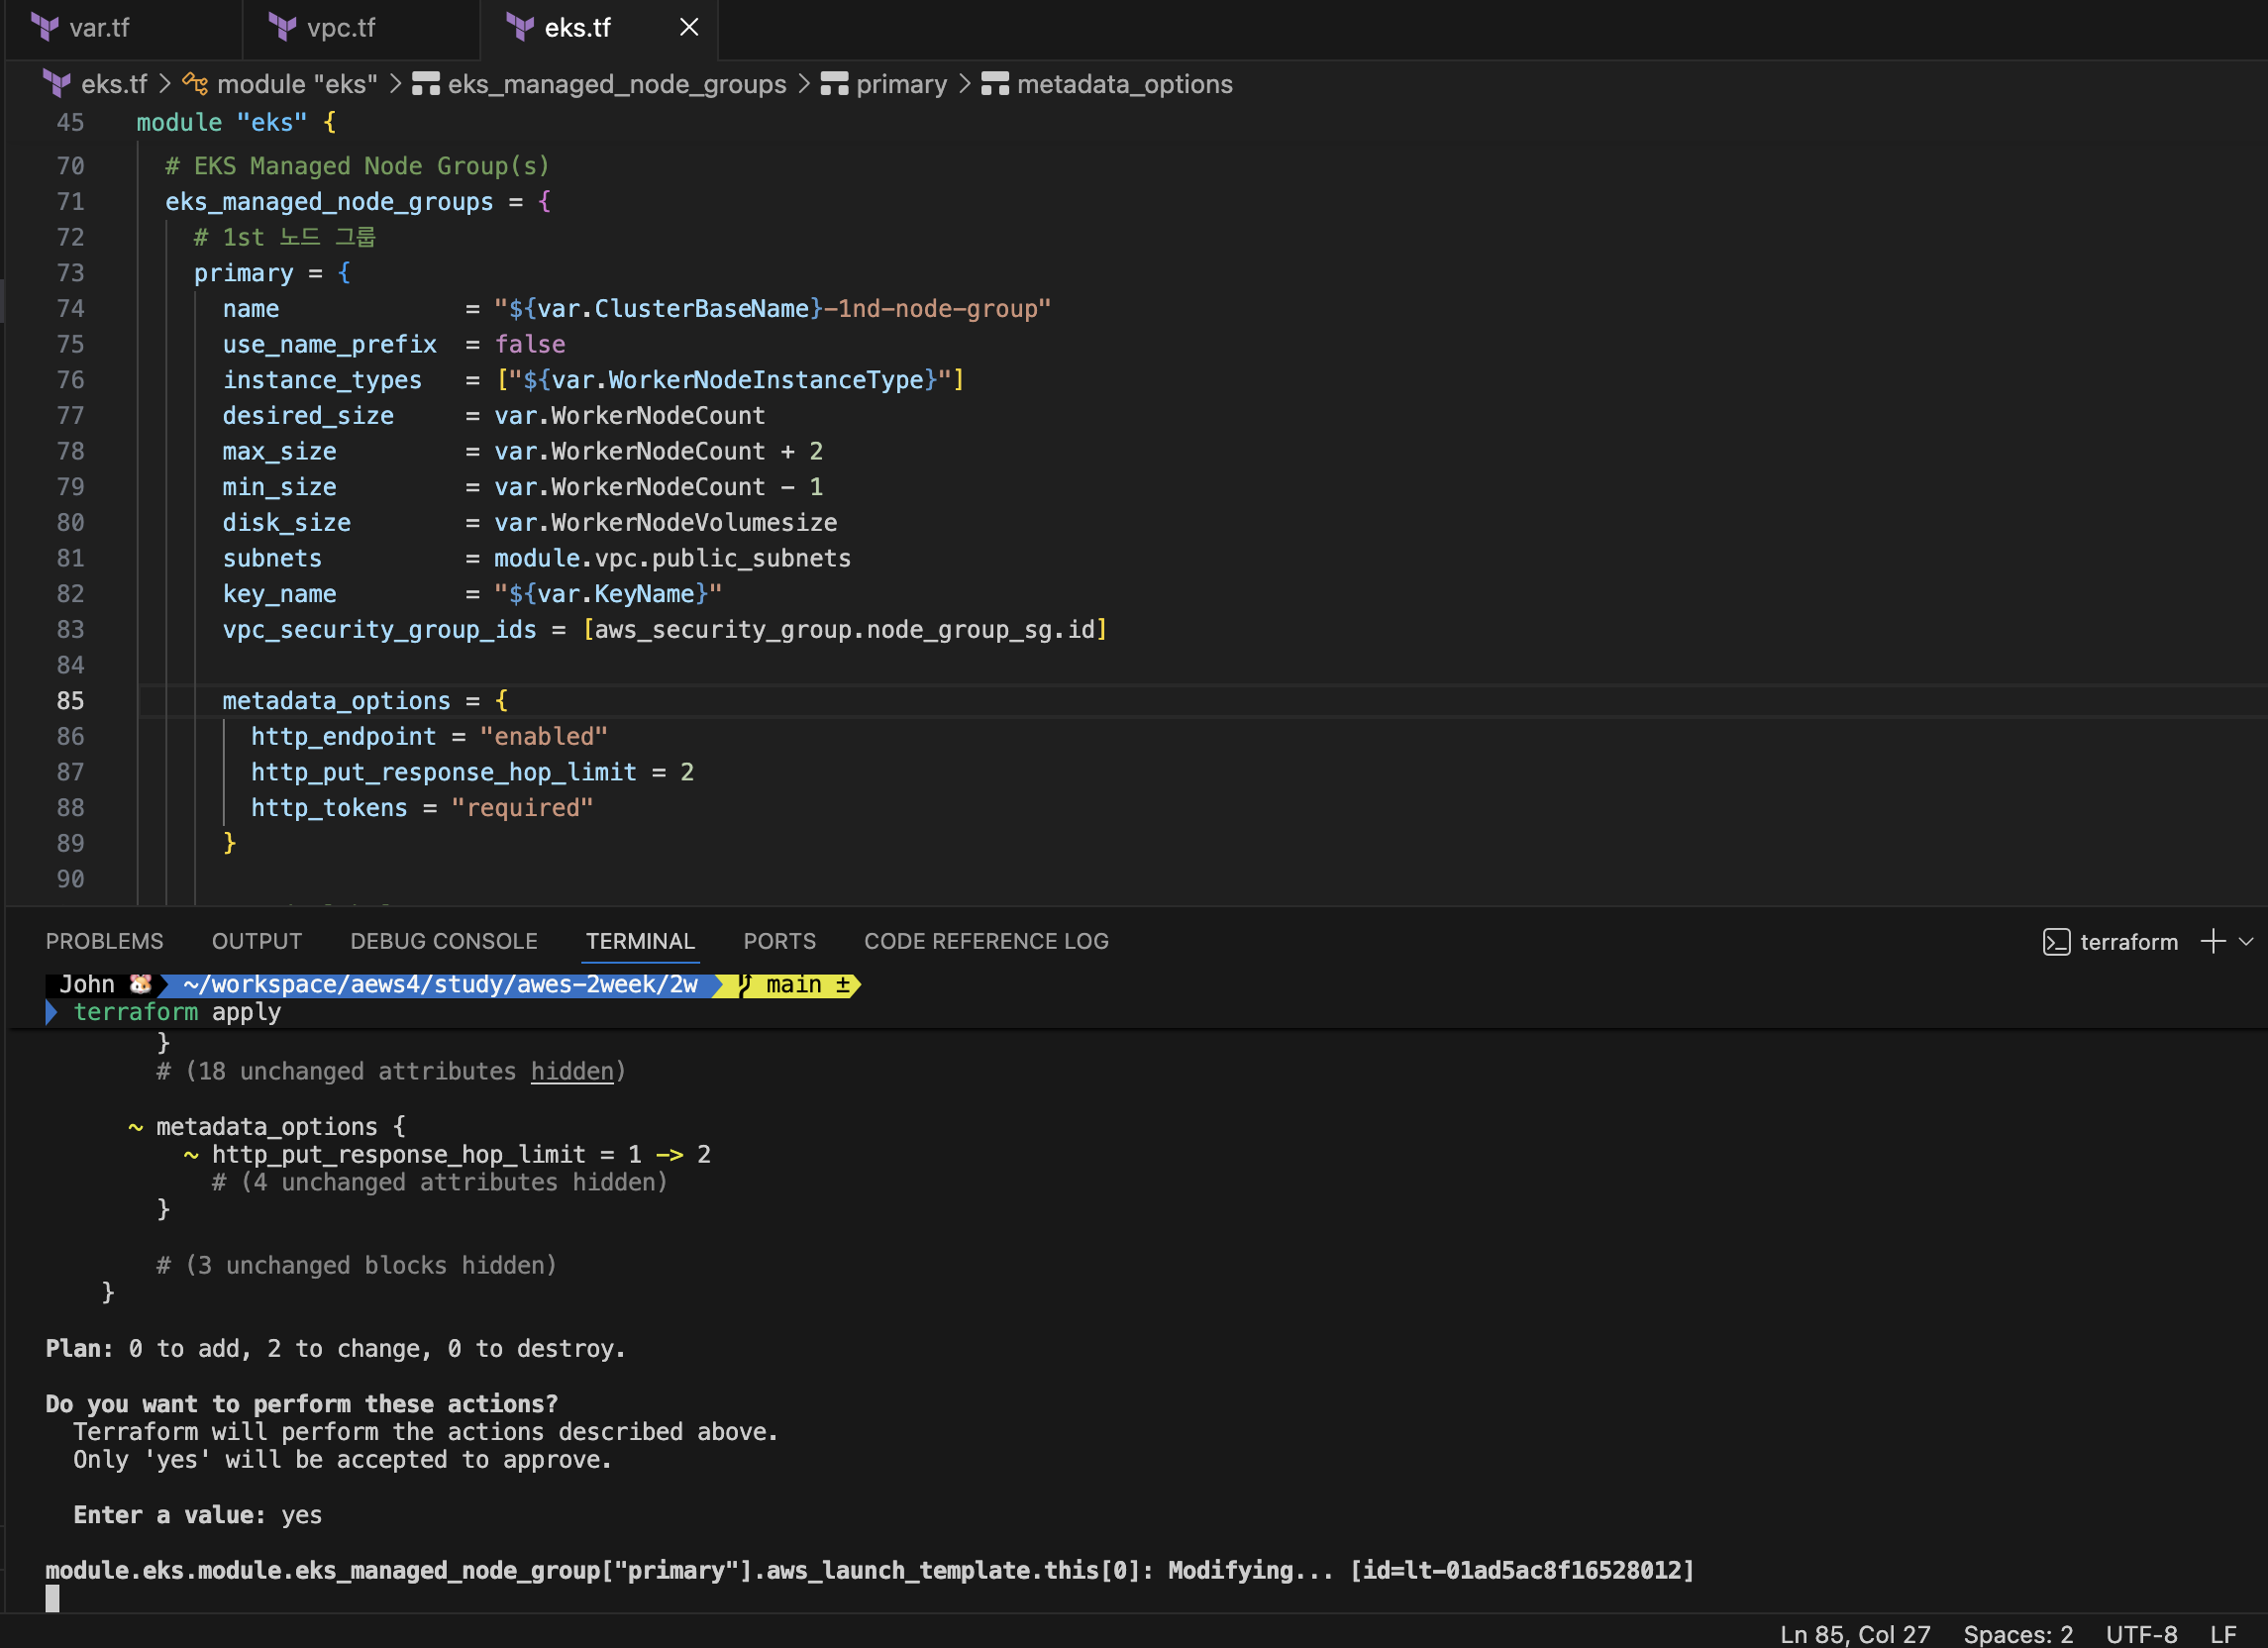Click line number 71 in gutter

[x=70, y=202]
